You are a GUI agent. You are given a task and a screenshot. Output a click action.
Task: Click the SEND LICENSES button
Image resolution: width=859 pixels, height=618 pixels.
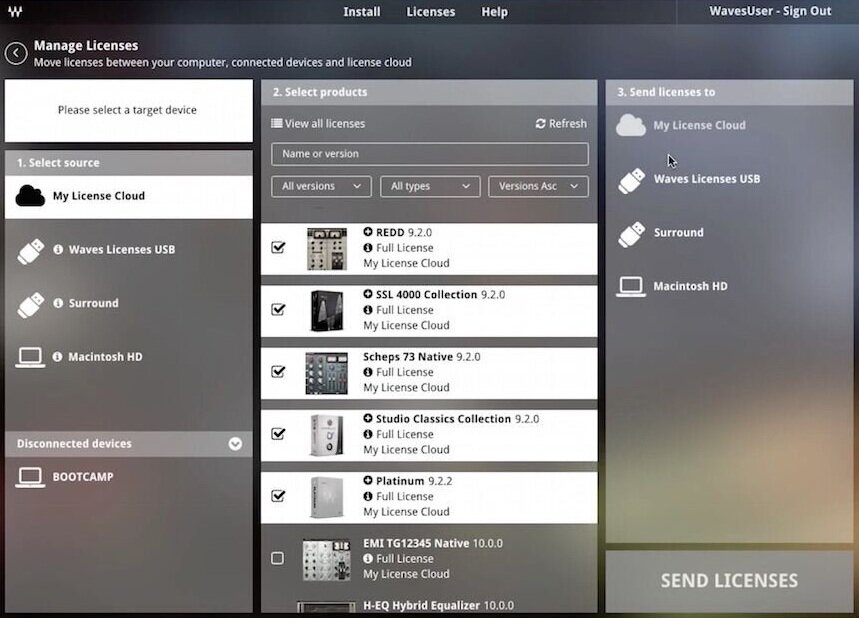point(729,581)
